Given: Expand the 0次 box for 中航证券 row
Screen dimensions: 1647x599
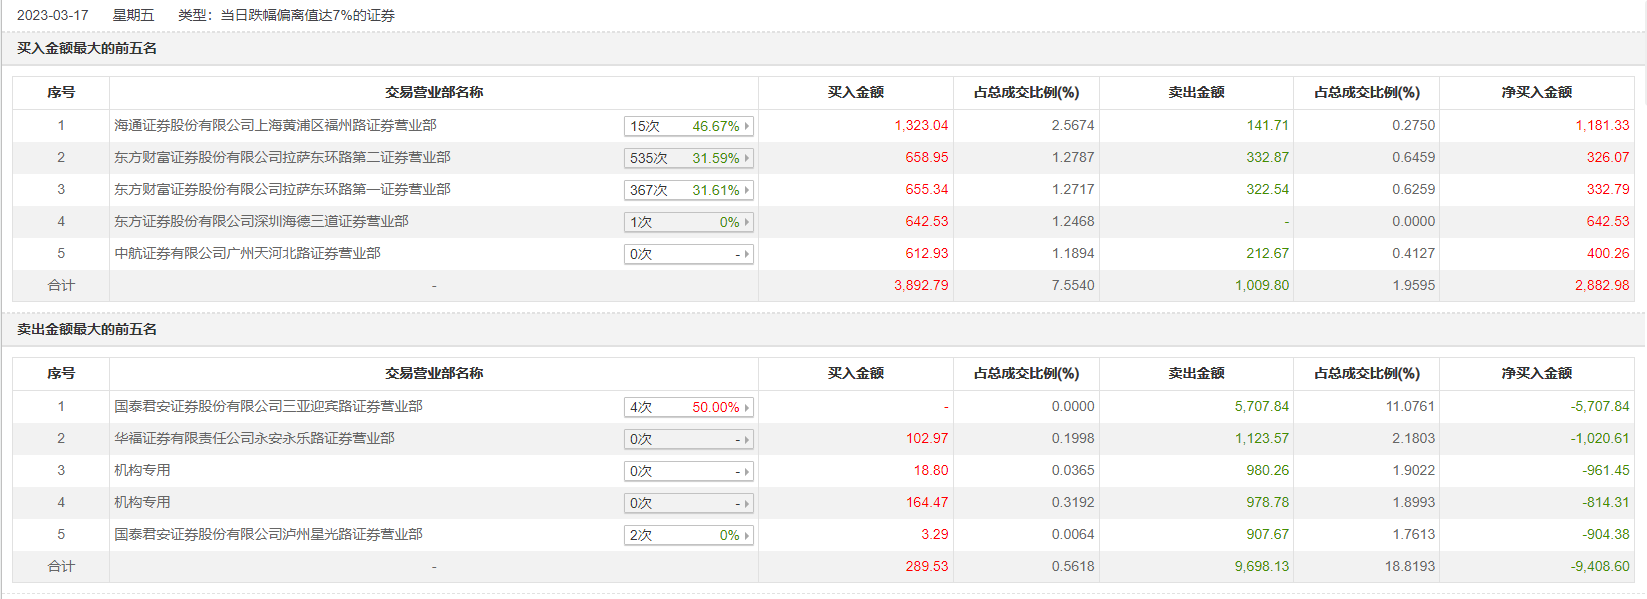Looking at the screenshot, I should [x=688, y=254].
